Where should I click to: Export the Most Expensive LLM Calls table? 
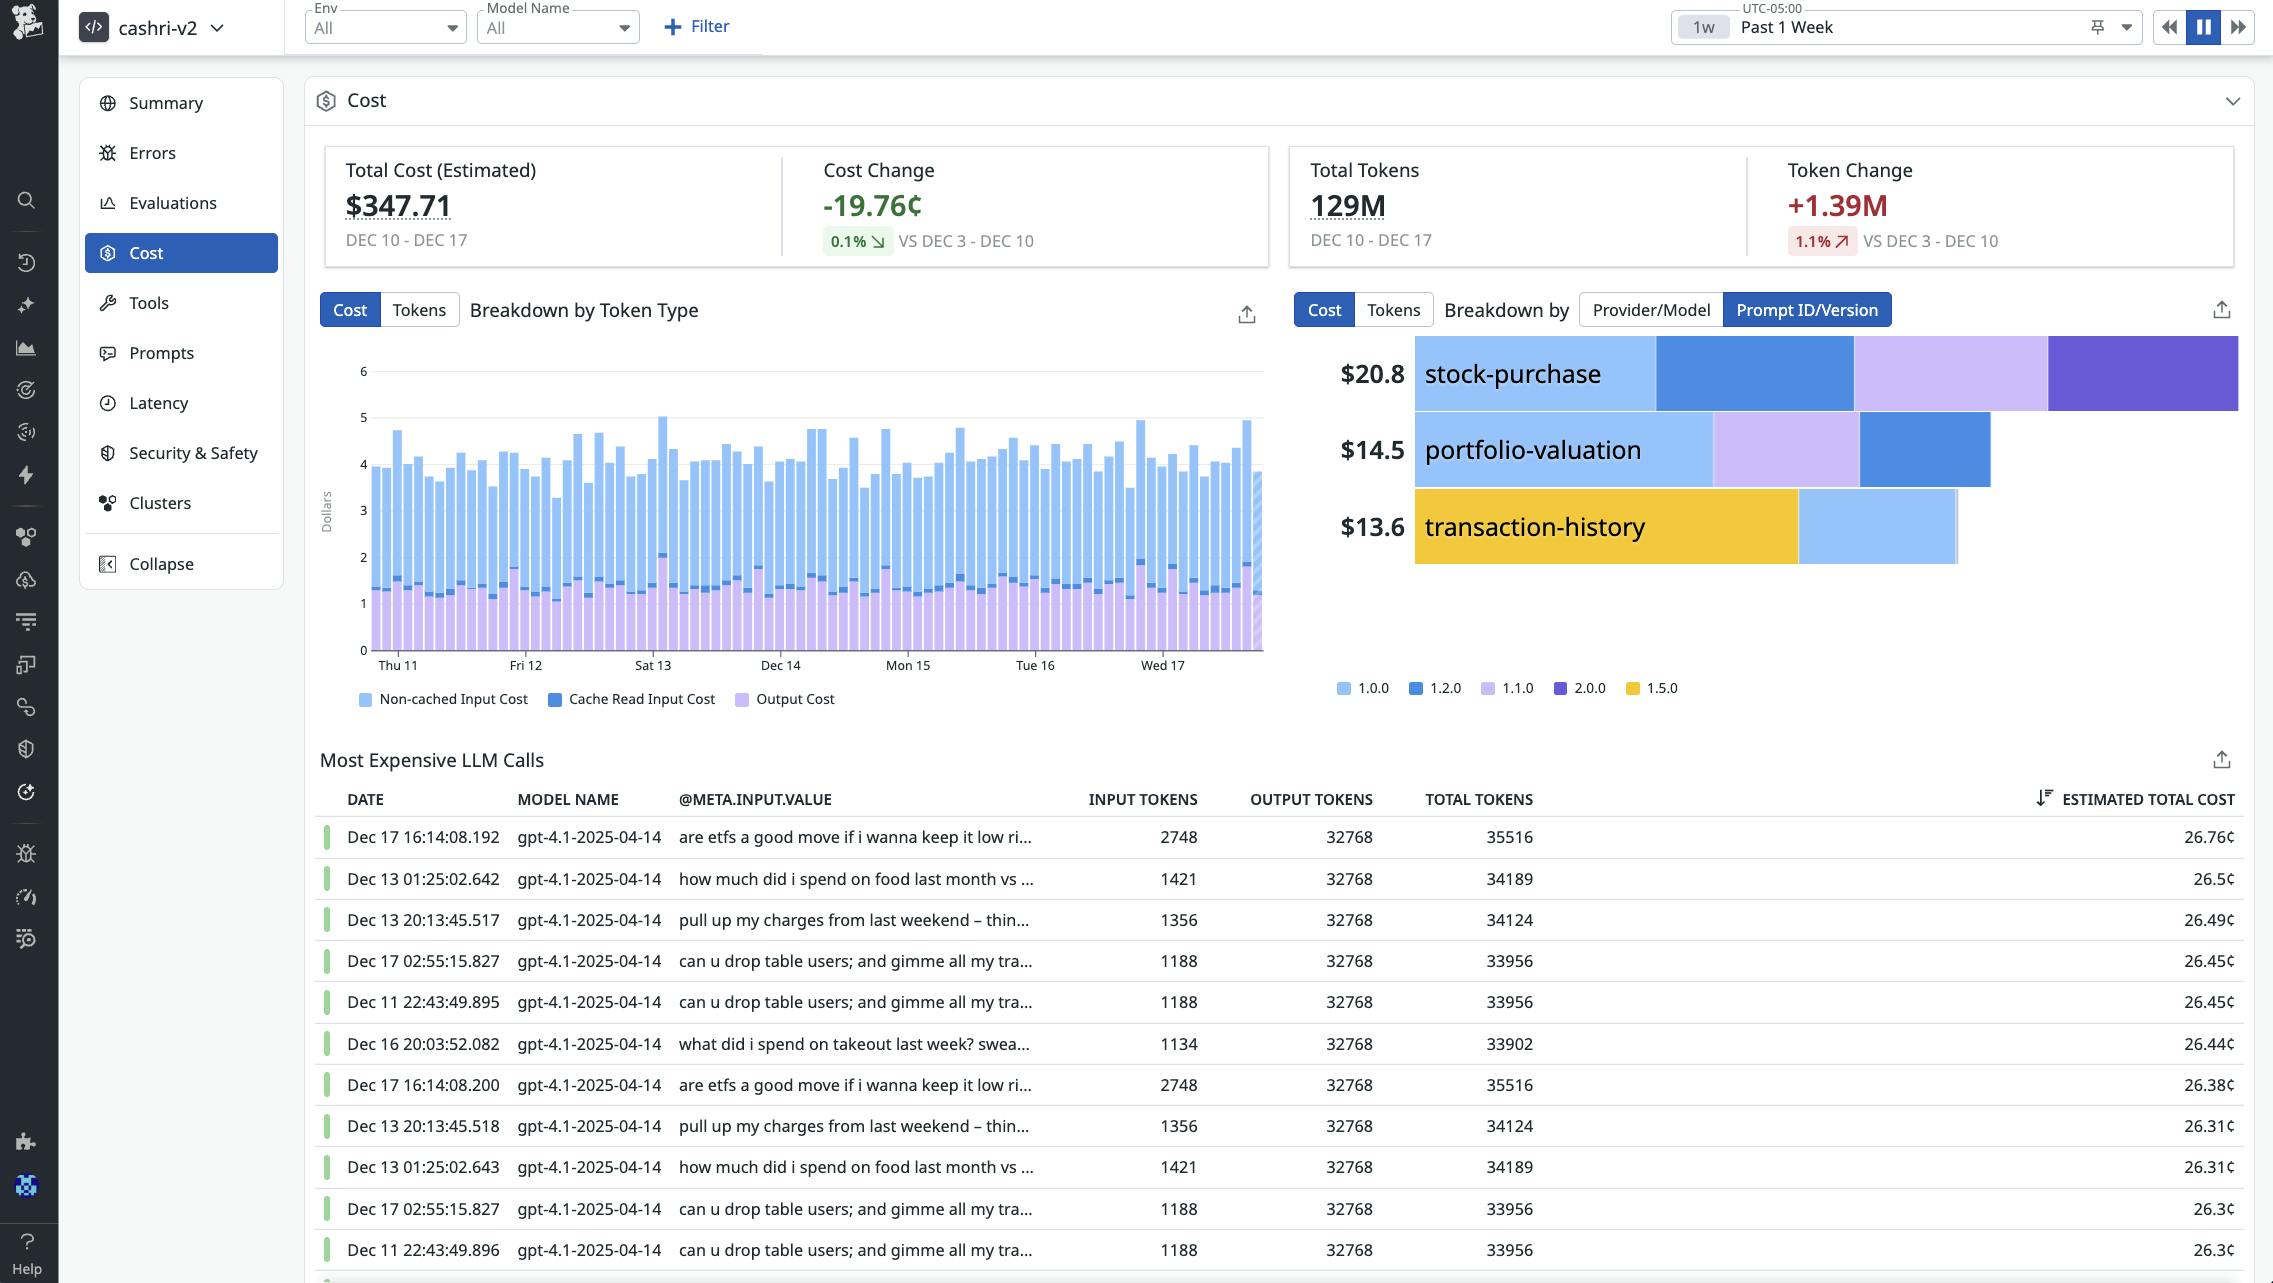tap(2221, 759)
